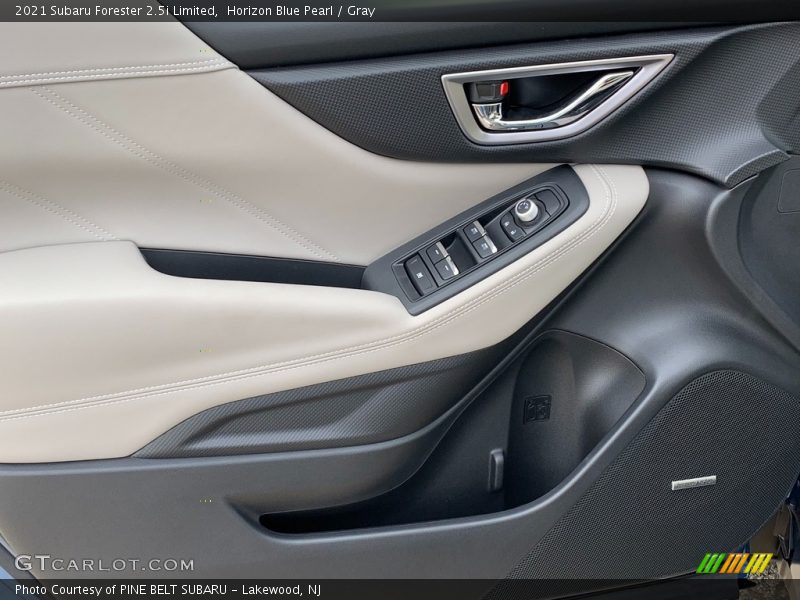The image size is (800, 600).
Task: Click the red door lock tab
Action: click(504, 89)
